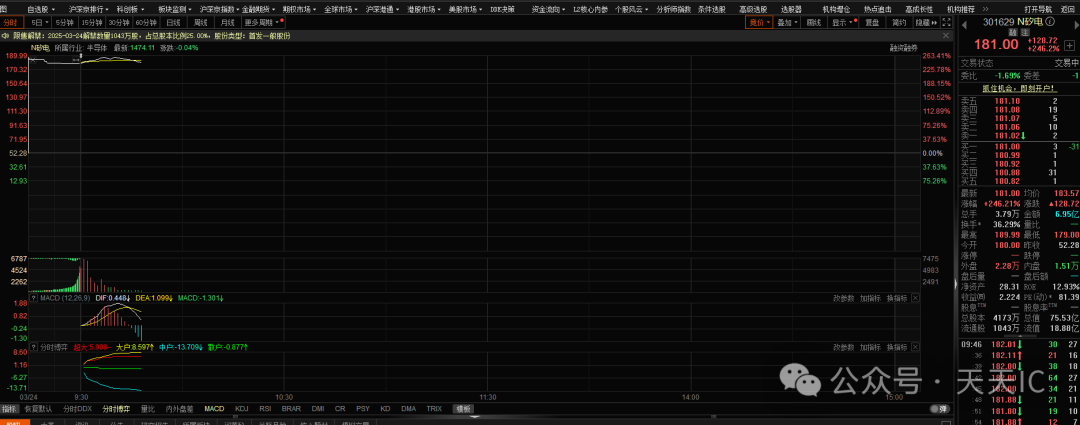Select RSI indicator
Image resolution: width=1080 pixels, height=425 pixels.
(x=264, y=408)
